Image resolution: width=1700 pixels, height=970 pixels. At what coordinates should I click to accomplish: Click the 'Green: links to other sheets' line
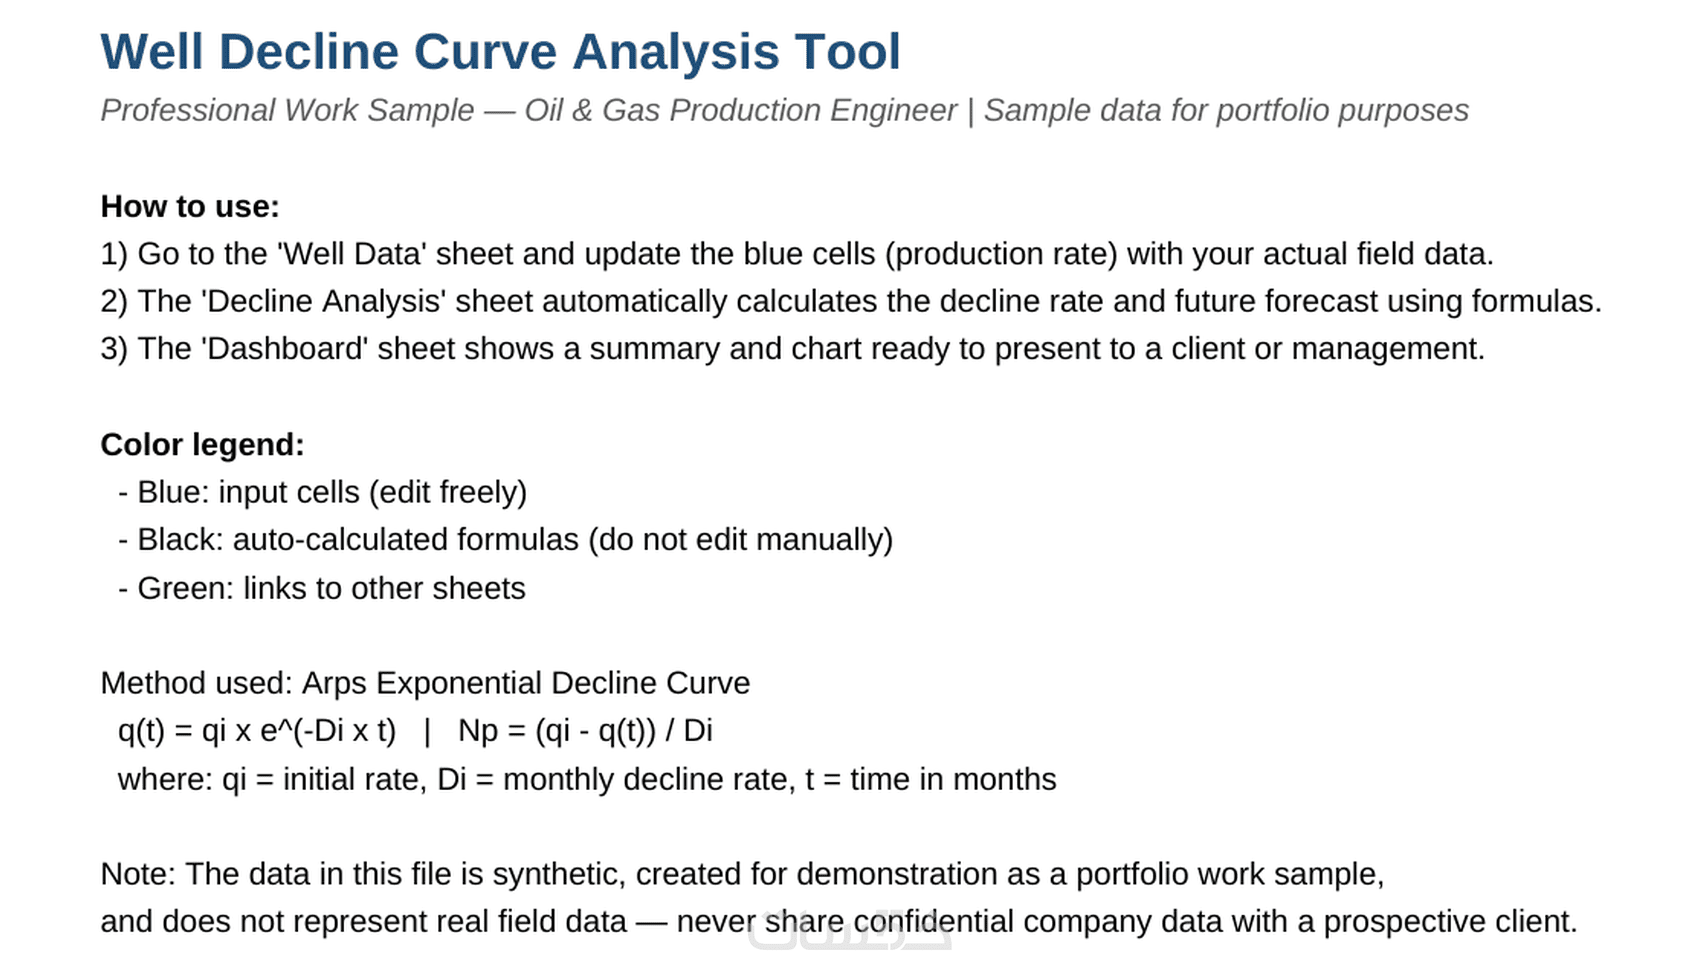point(321,588)
